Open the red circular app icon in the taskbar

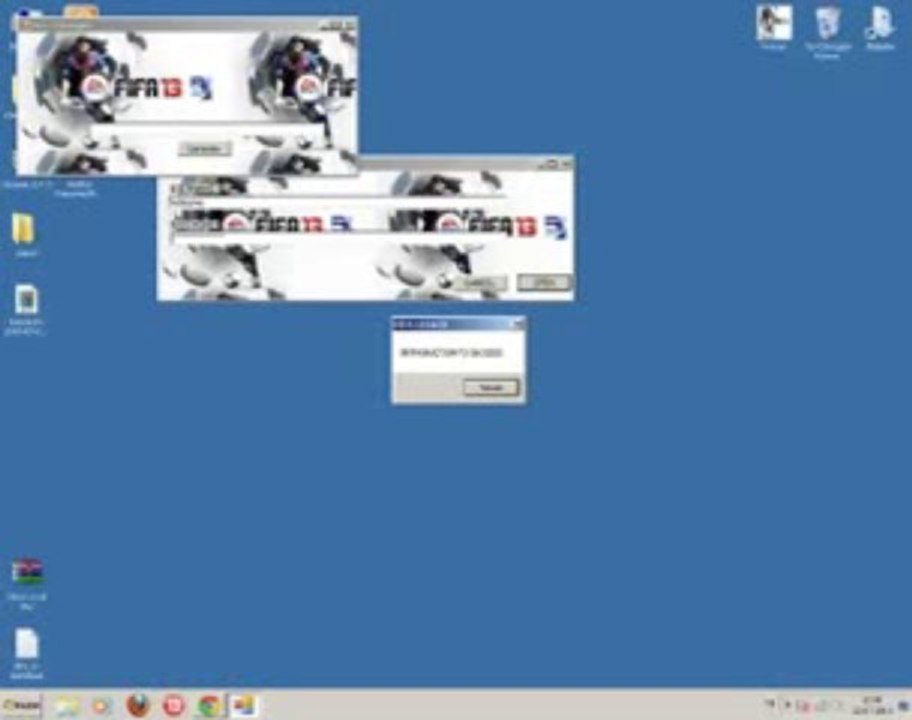click(173, 705)
